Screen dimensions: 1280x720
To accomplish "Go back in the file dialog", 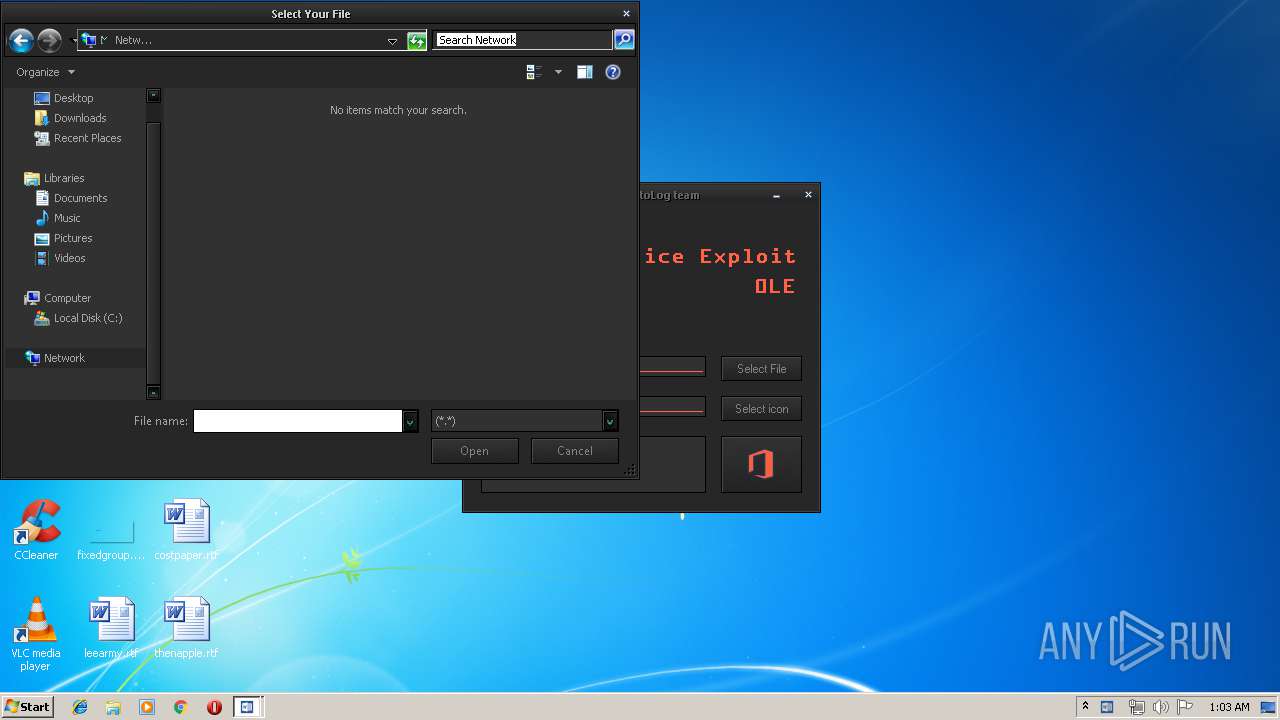I will 21,41.
